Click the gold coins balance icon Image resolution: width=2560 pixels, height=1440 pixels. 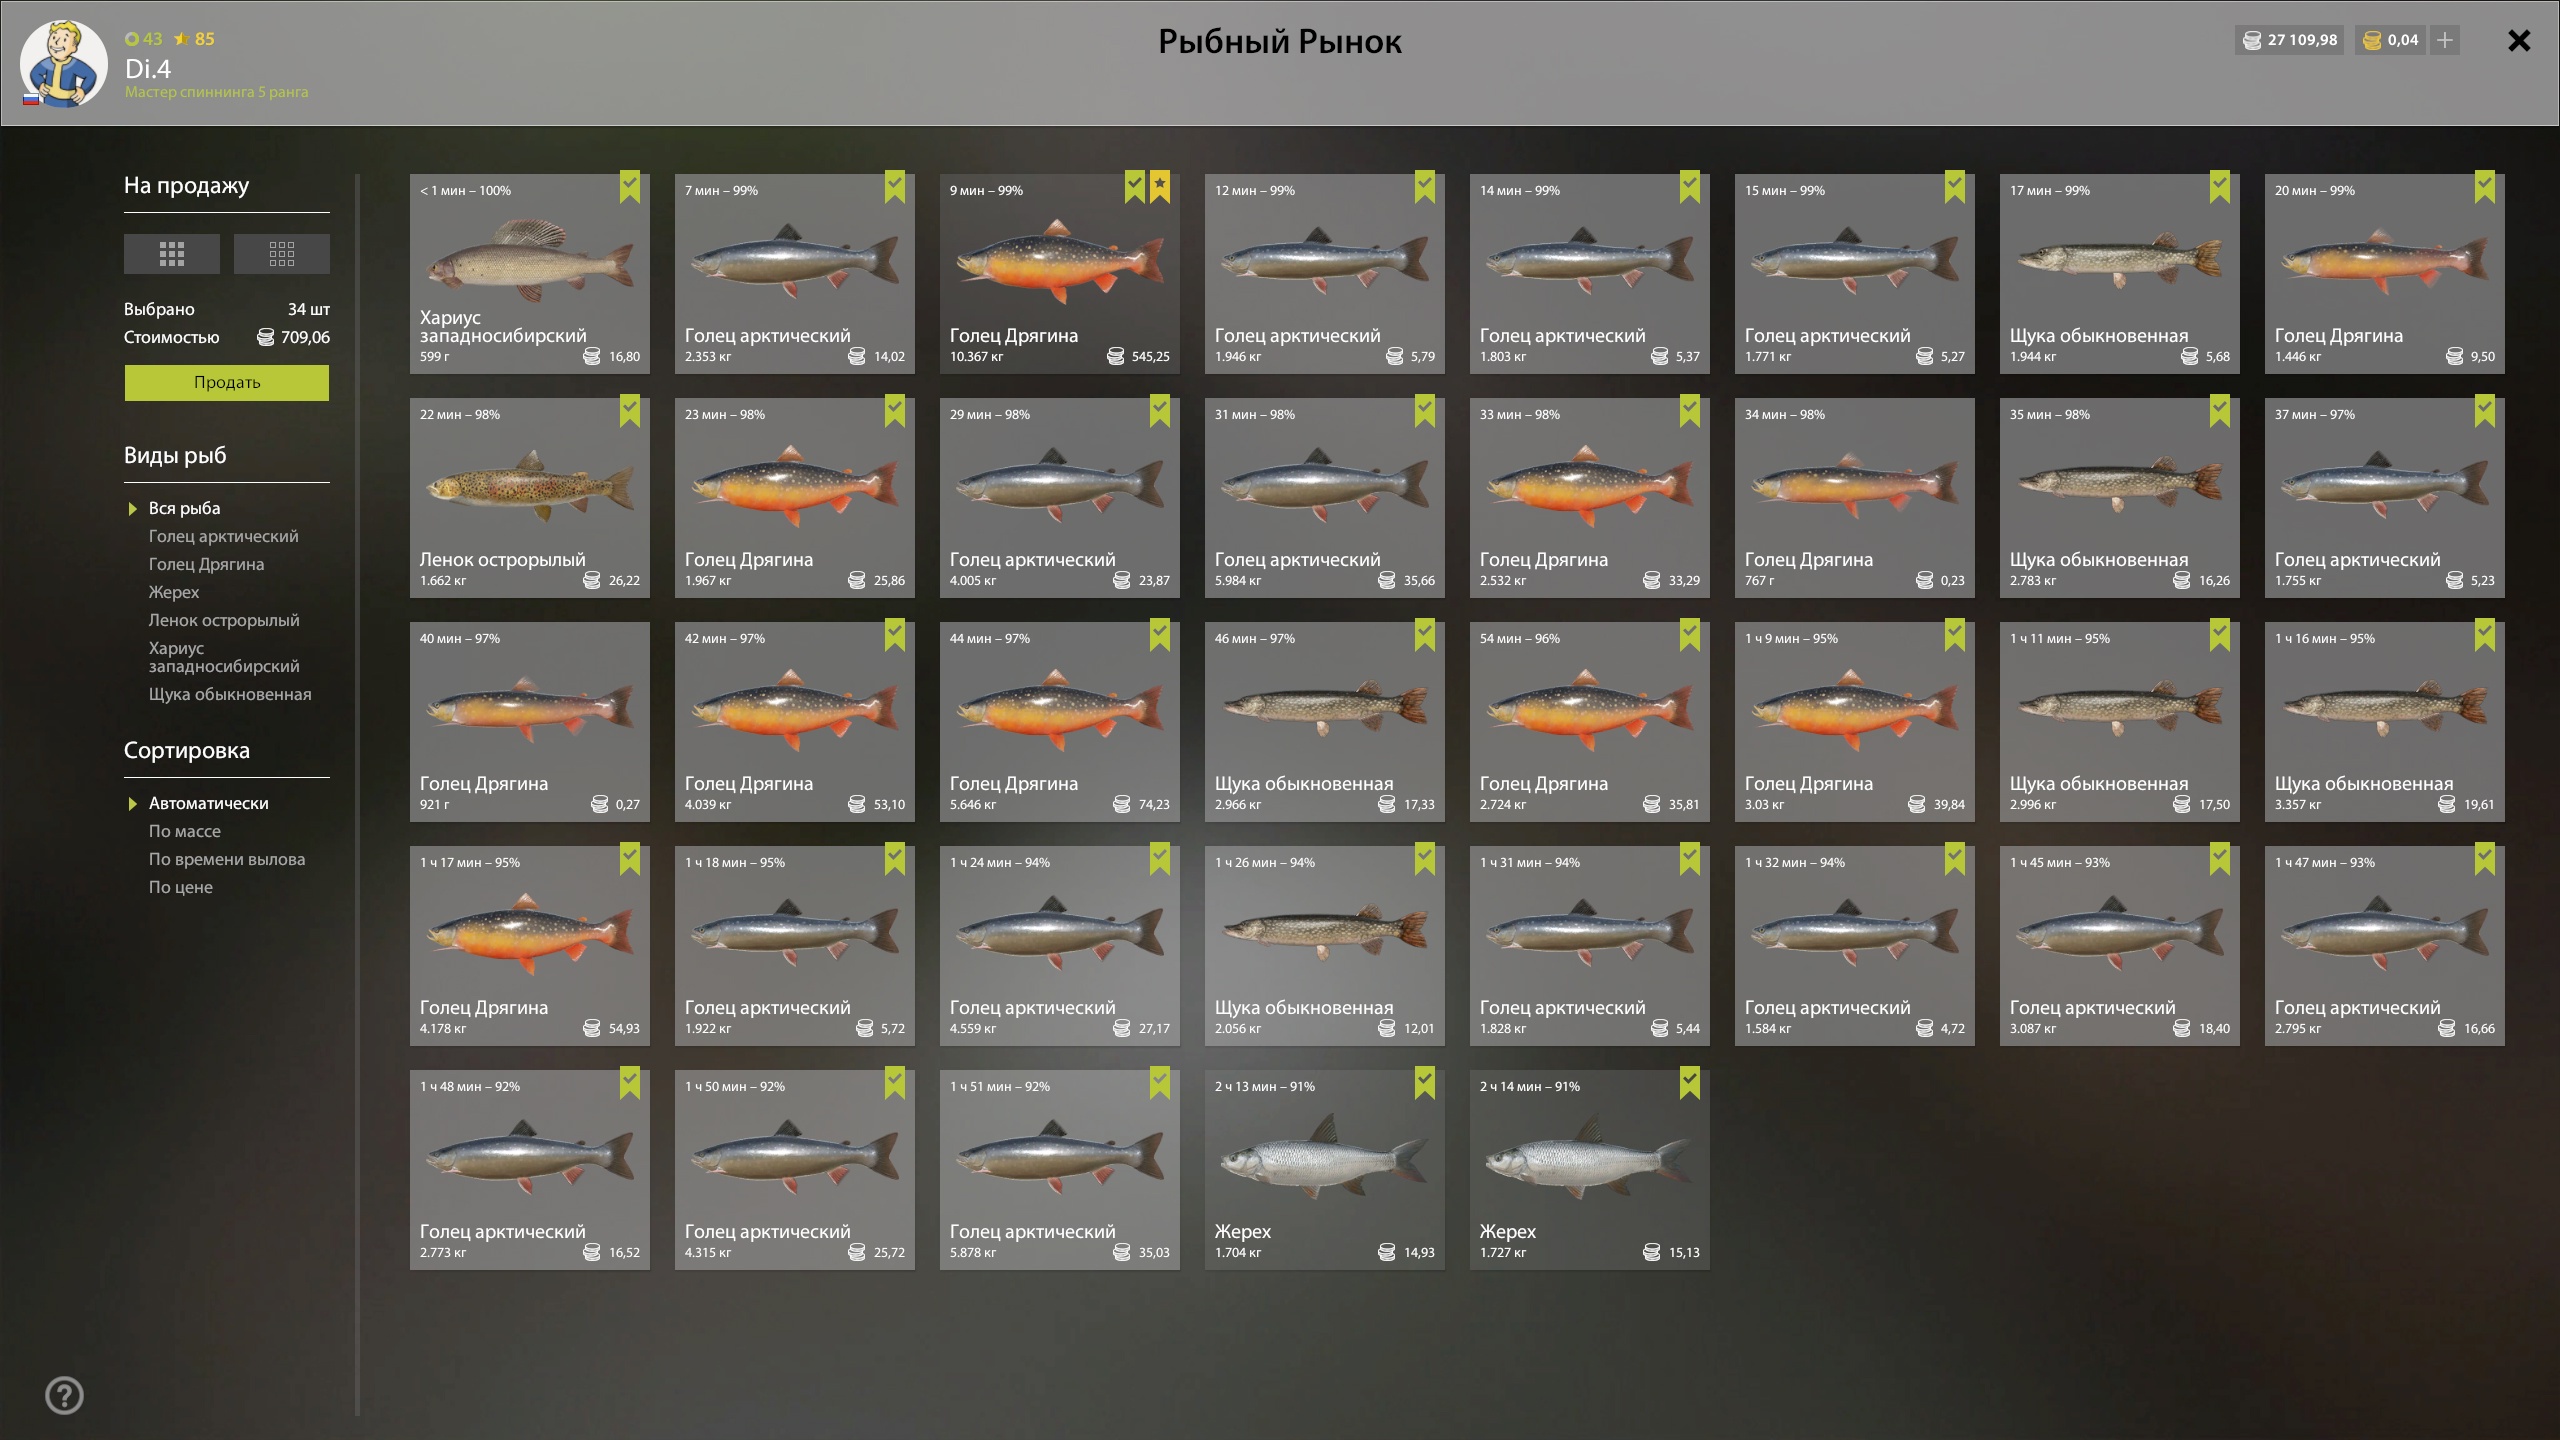pos(2371,41)
